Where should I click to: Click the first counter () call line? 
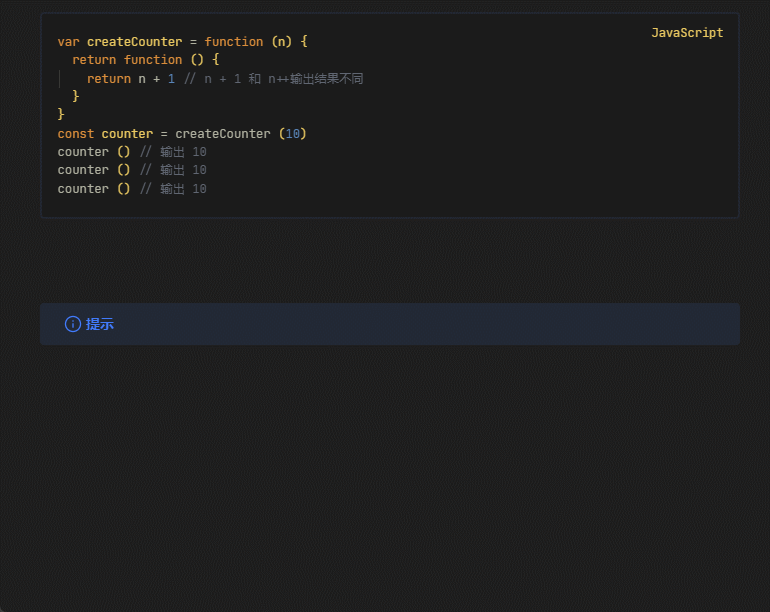[x=94, y=152]
